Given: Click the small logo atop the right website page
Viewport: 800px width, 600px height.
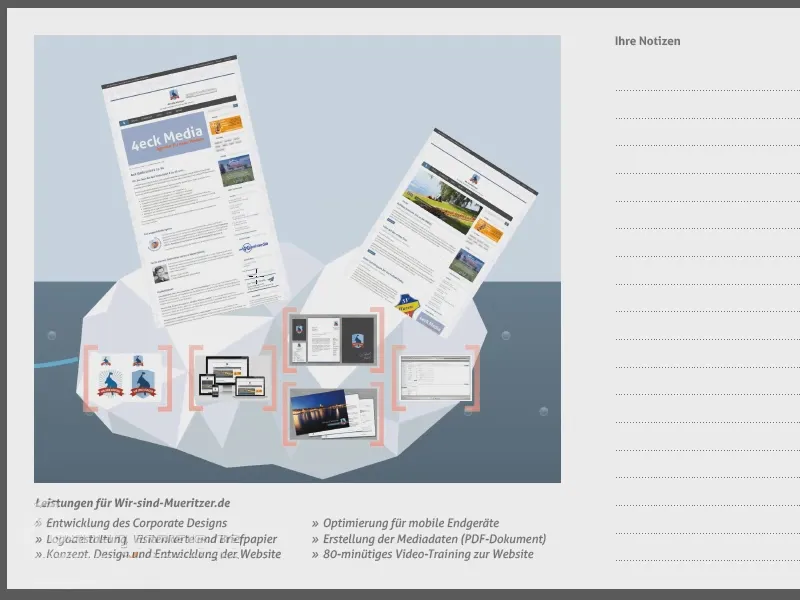Looking at the screenshot, I should click(x=473, y=177).
